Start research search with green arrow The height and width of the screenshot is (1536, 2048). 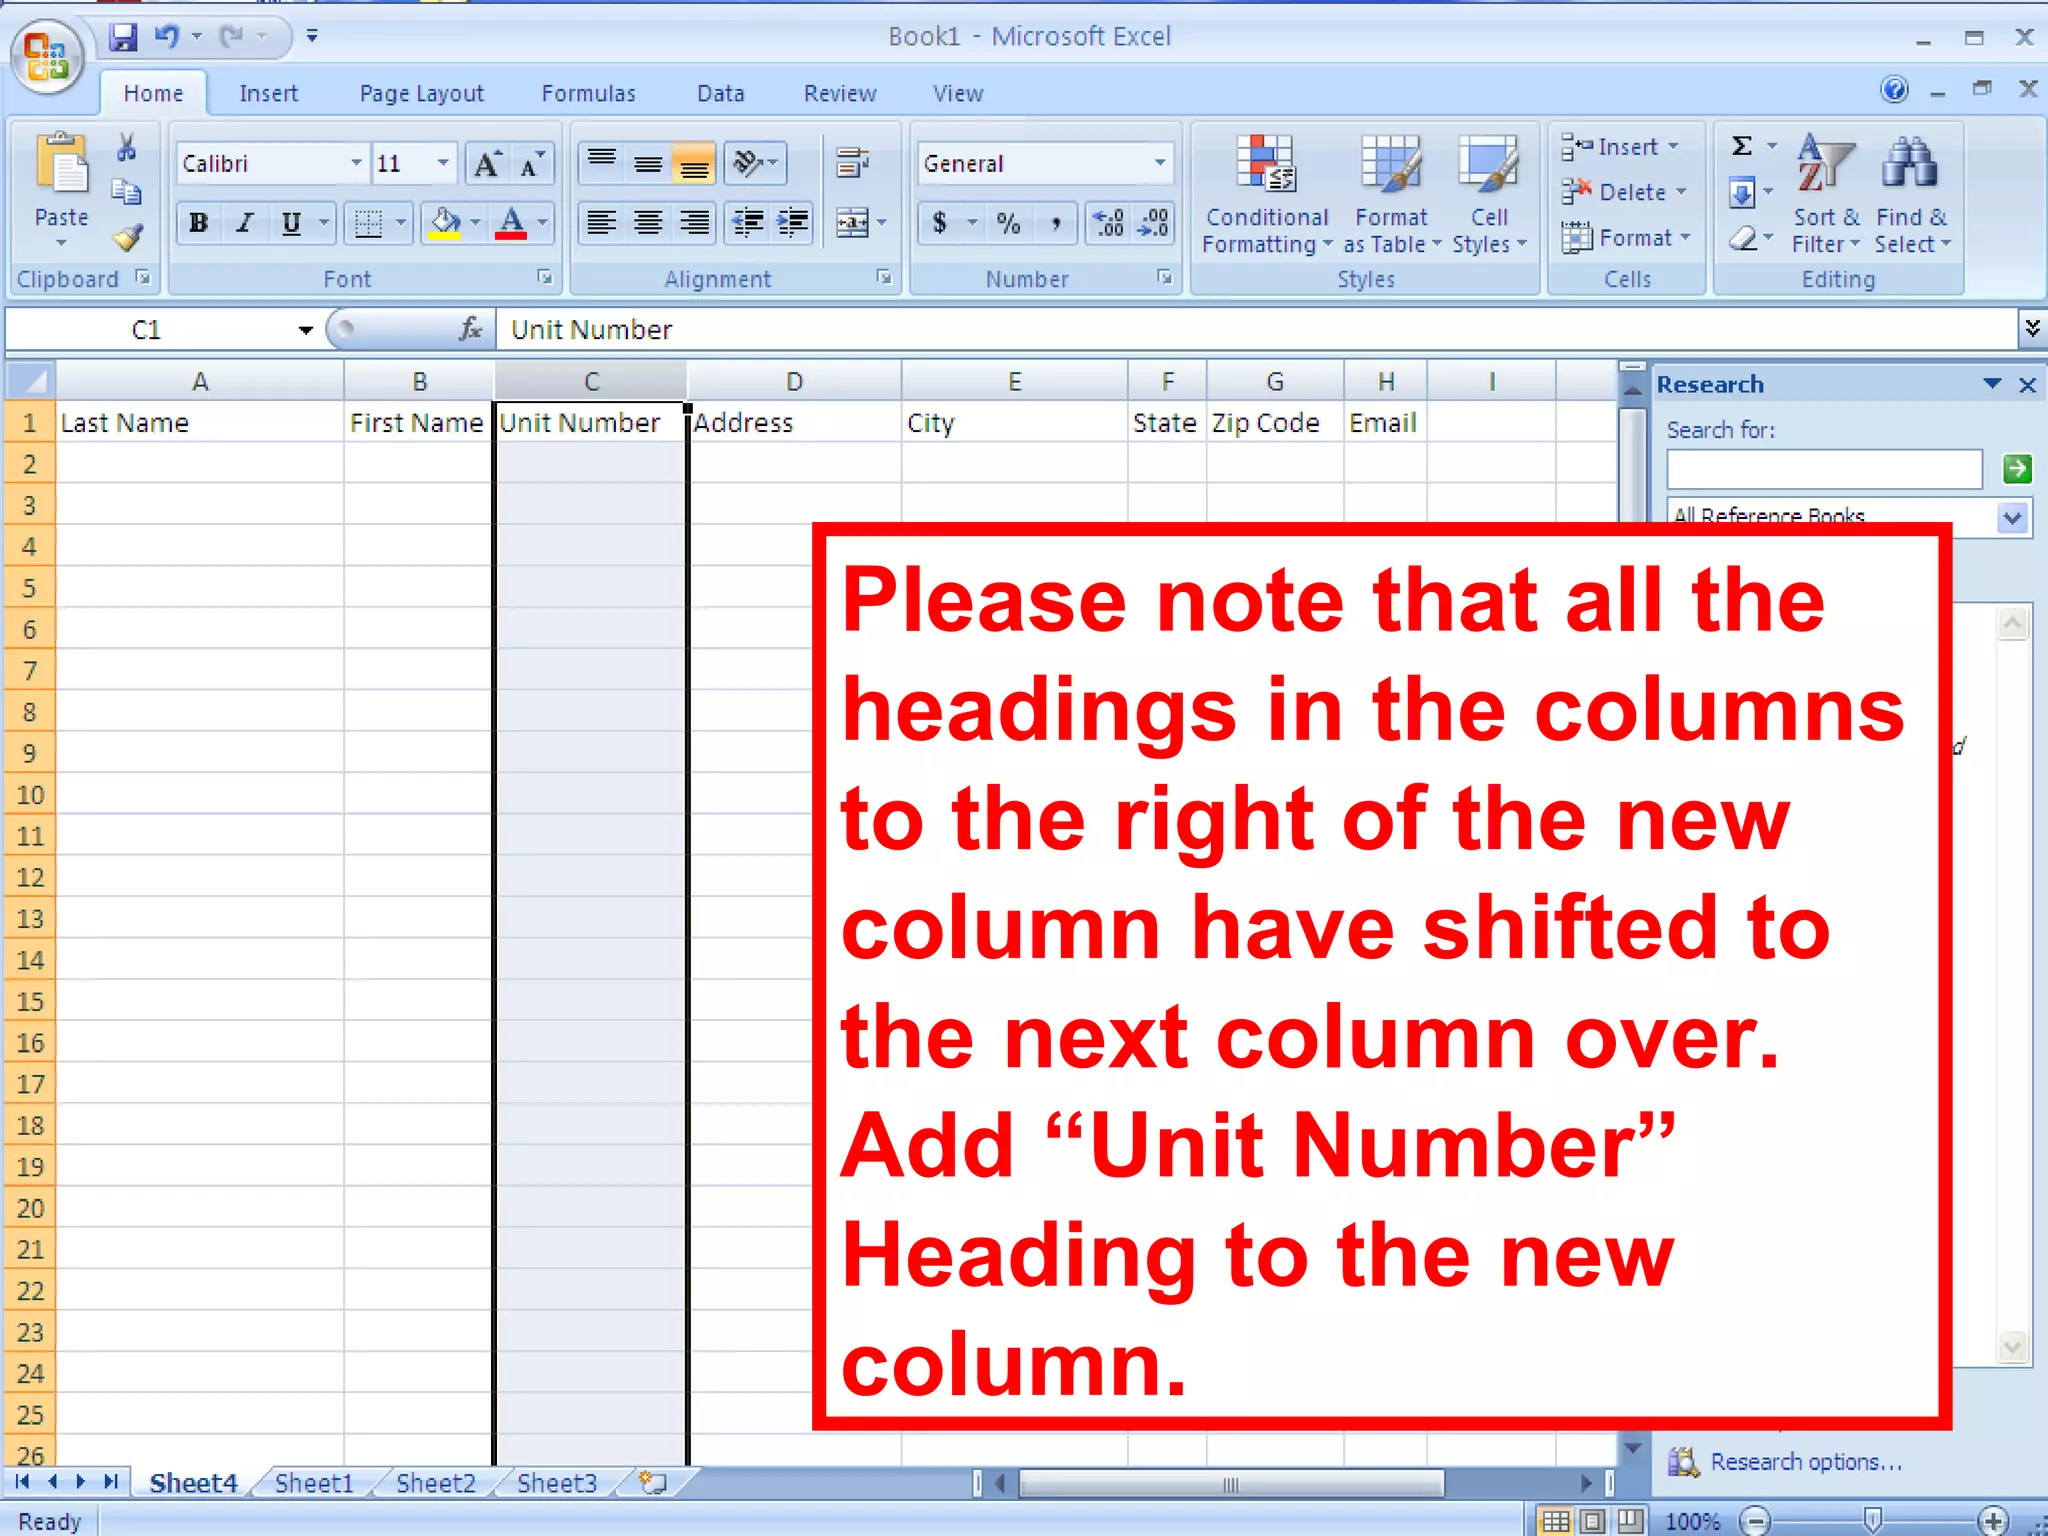click(2016, 468)
